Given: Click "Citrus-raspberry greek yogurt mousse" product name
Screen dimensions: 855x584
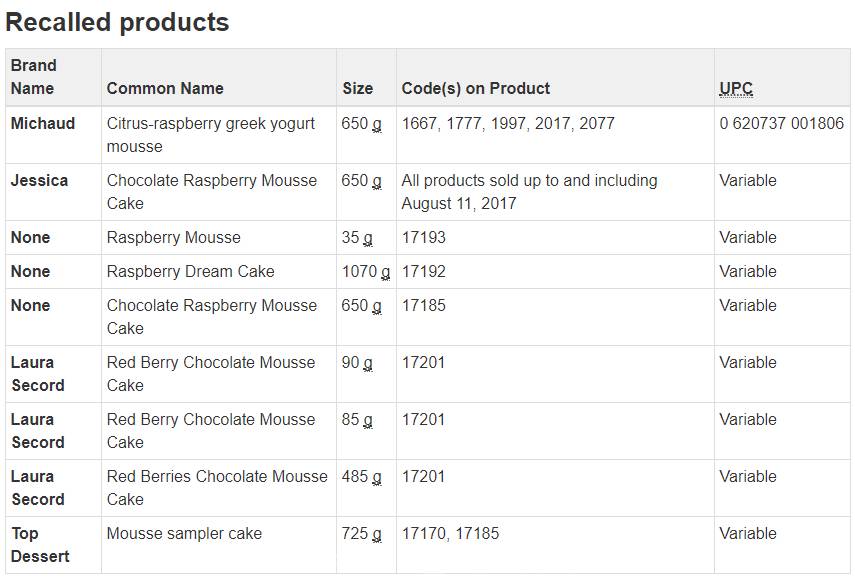Looking at the screenshot, I should point(211,134).
